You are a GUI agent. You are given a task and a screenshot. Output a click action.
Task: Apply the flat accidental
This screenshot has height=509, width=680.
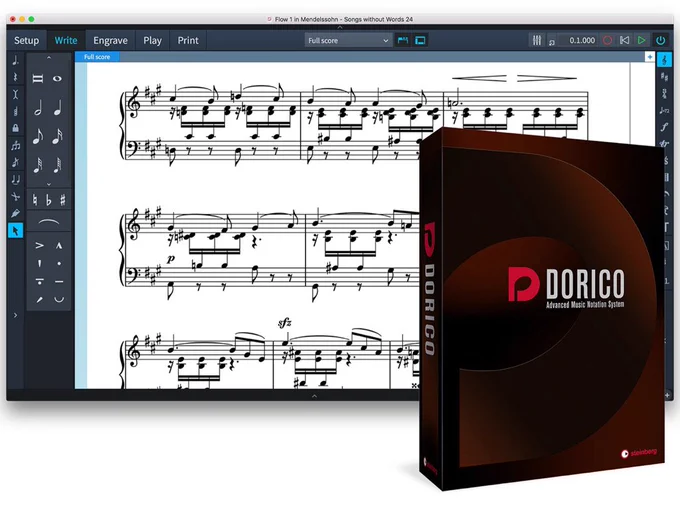point(49,200)
